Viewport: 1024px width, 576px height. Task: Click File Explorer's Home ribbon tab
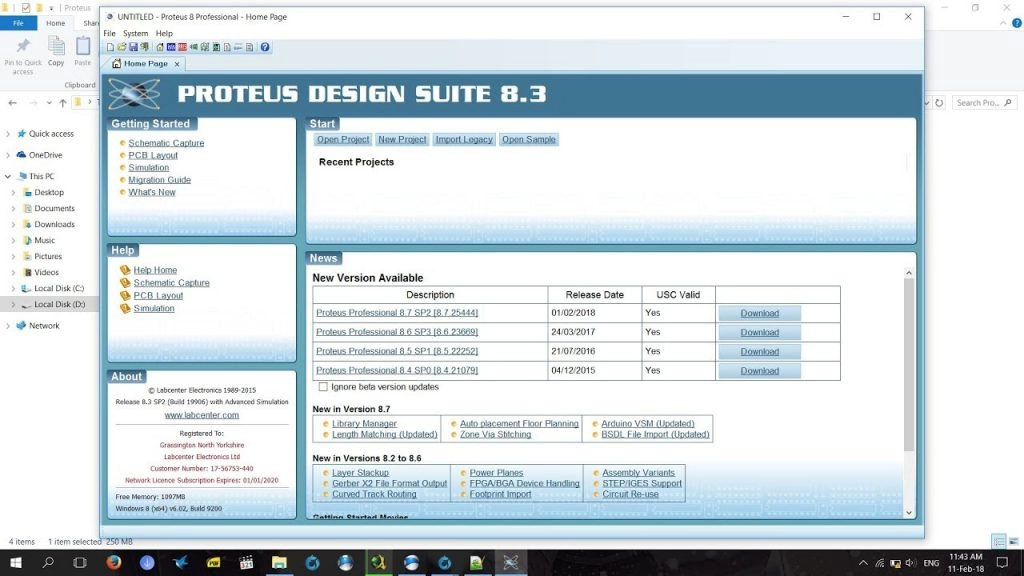pos(56,23)
